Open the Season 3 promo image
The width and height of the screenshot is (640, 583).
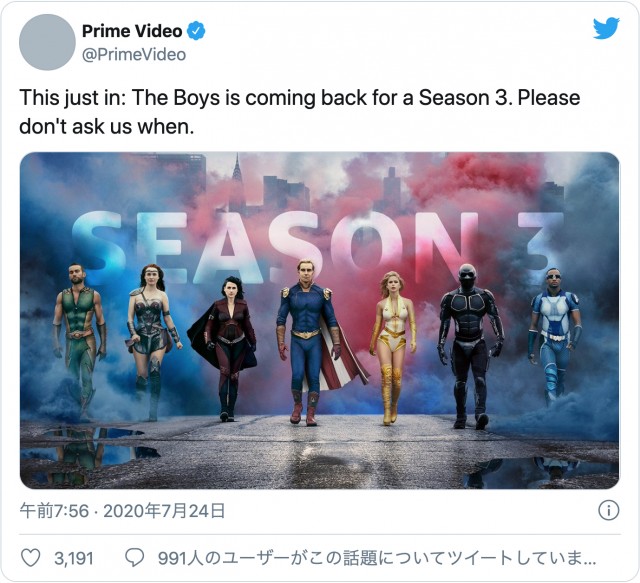tap(320, 320)
